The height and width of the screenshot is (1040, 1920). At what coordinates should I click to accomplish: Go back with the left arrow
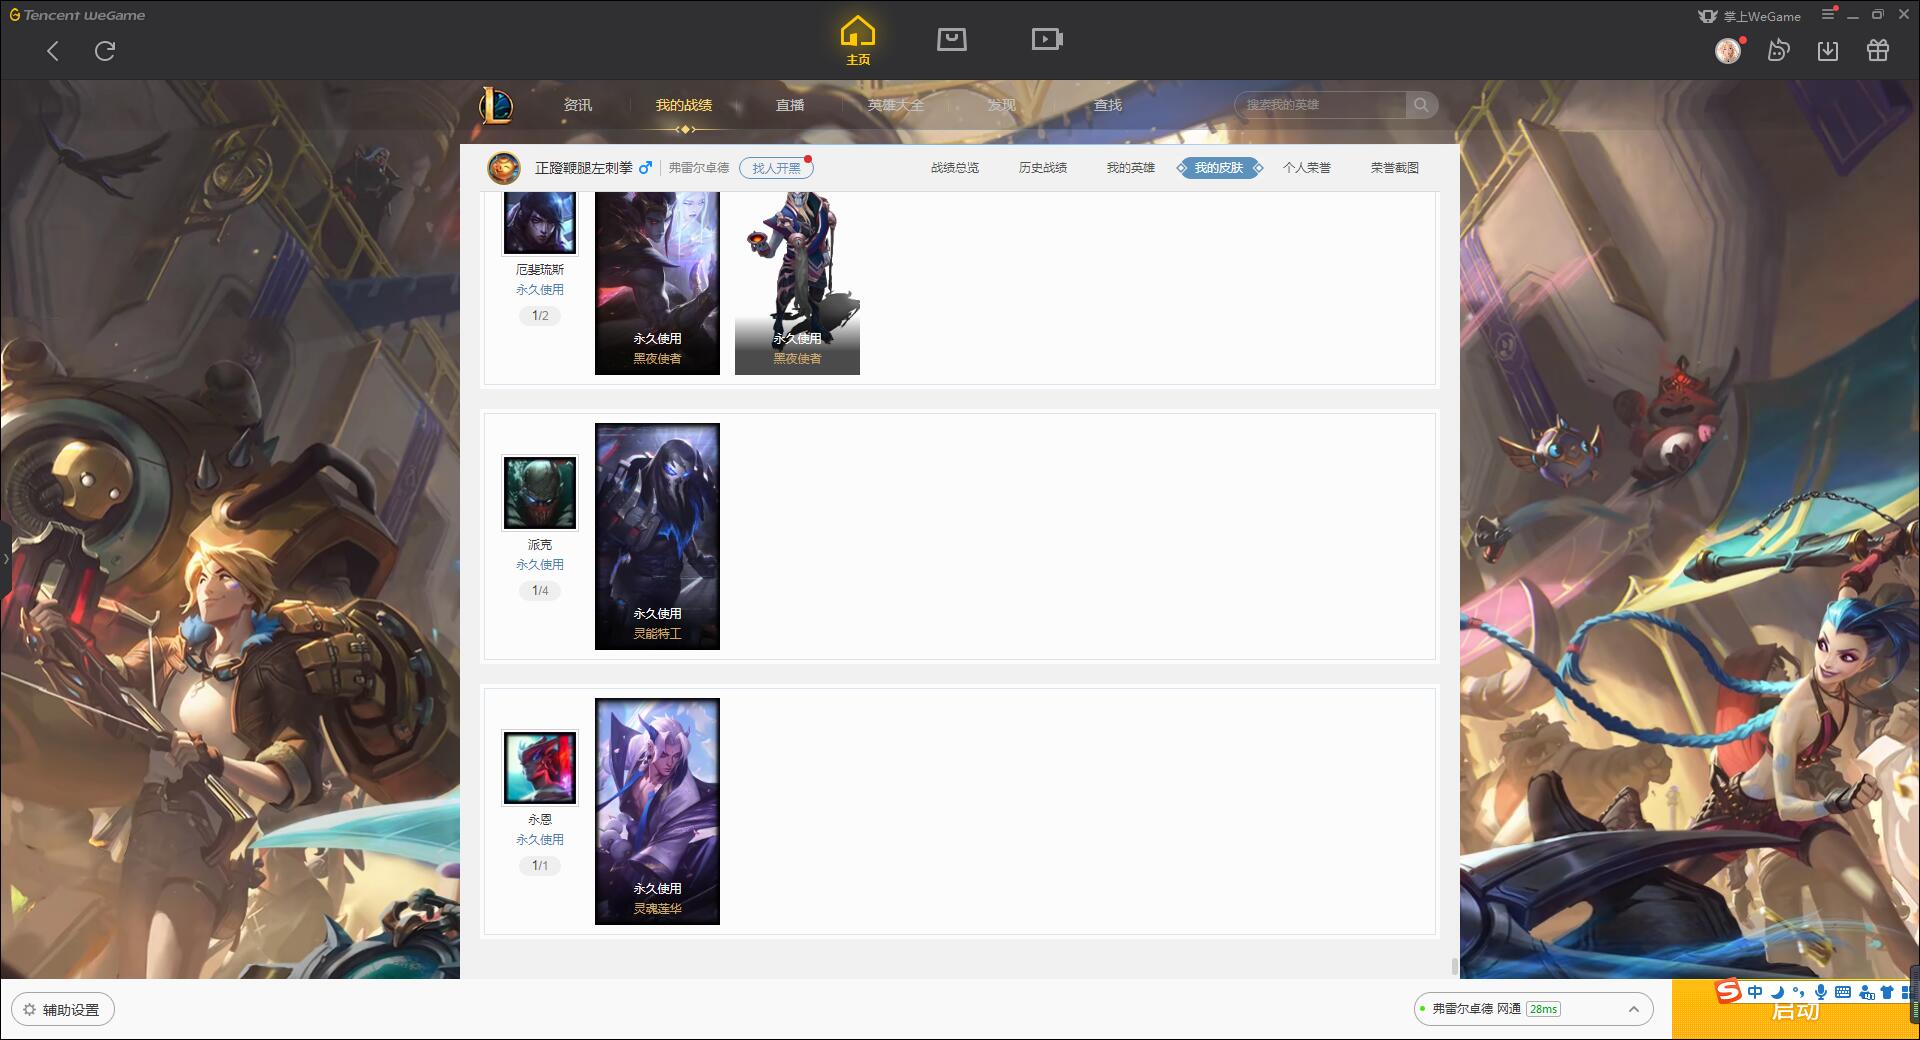(53, 51)
